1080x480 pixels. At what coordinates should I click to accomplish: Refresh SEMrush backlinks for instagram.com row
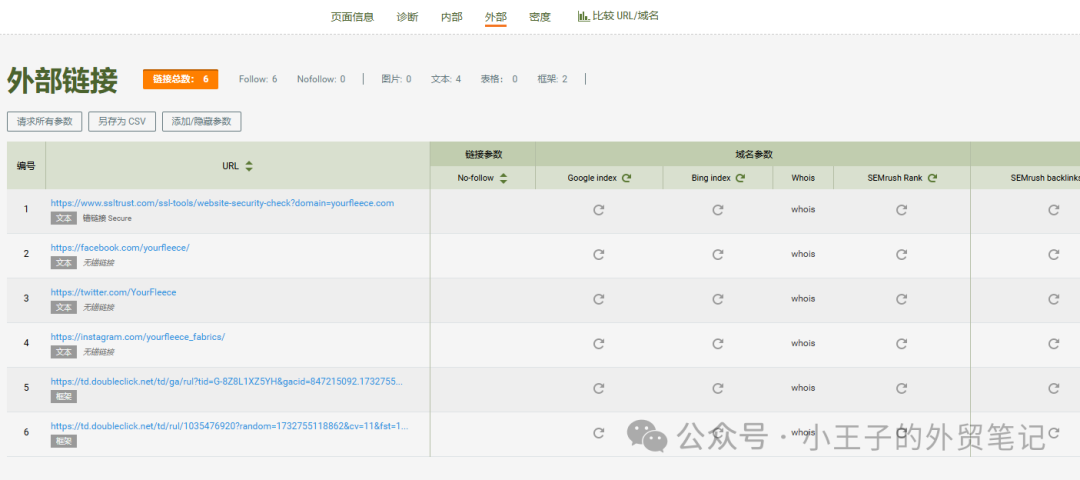coord(1053,343)
